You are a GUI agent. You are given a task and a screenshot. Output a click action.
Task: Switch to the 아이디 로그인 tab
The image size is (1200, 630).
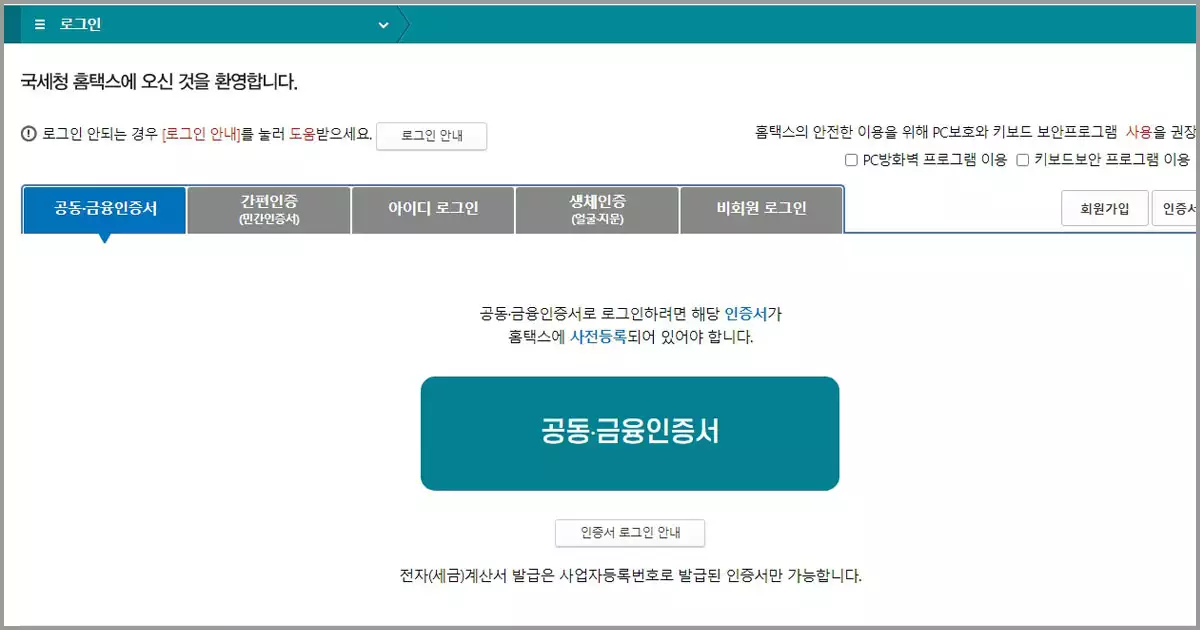(432, 209)
